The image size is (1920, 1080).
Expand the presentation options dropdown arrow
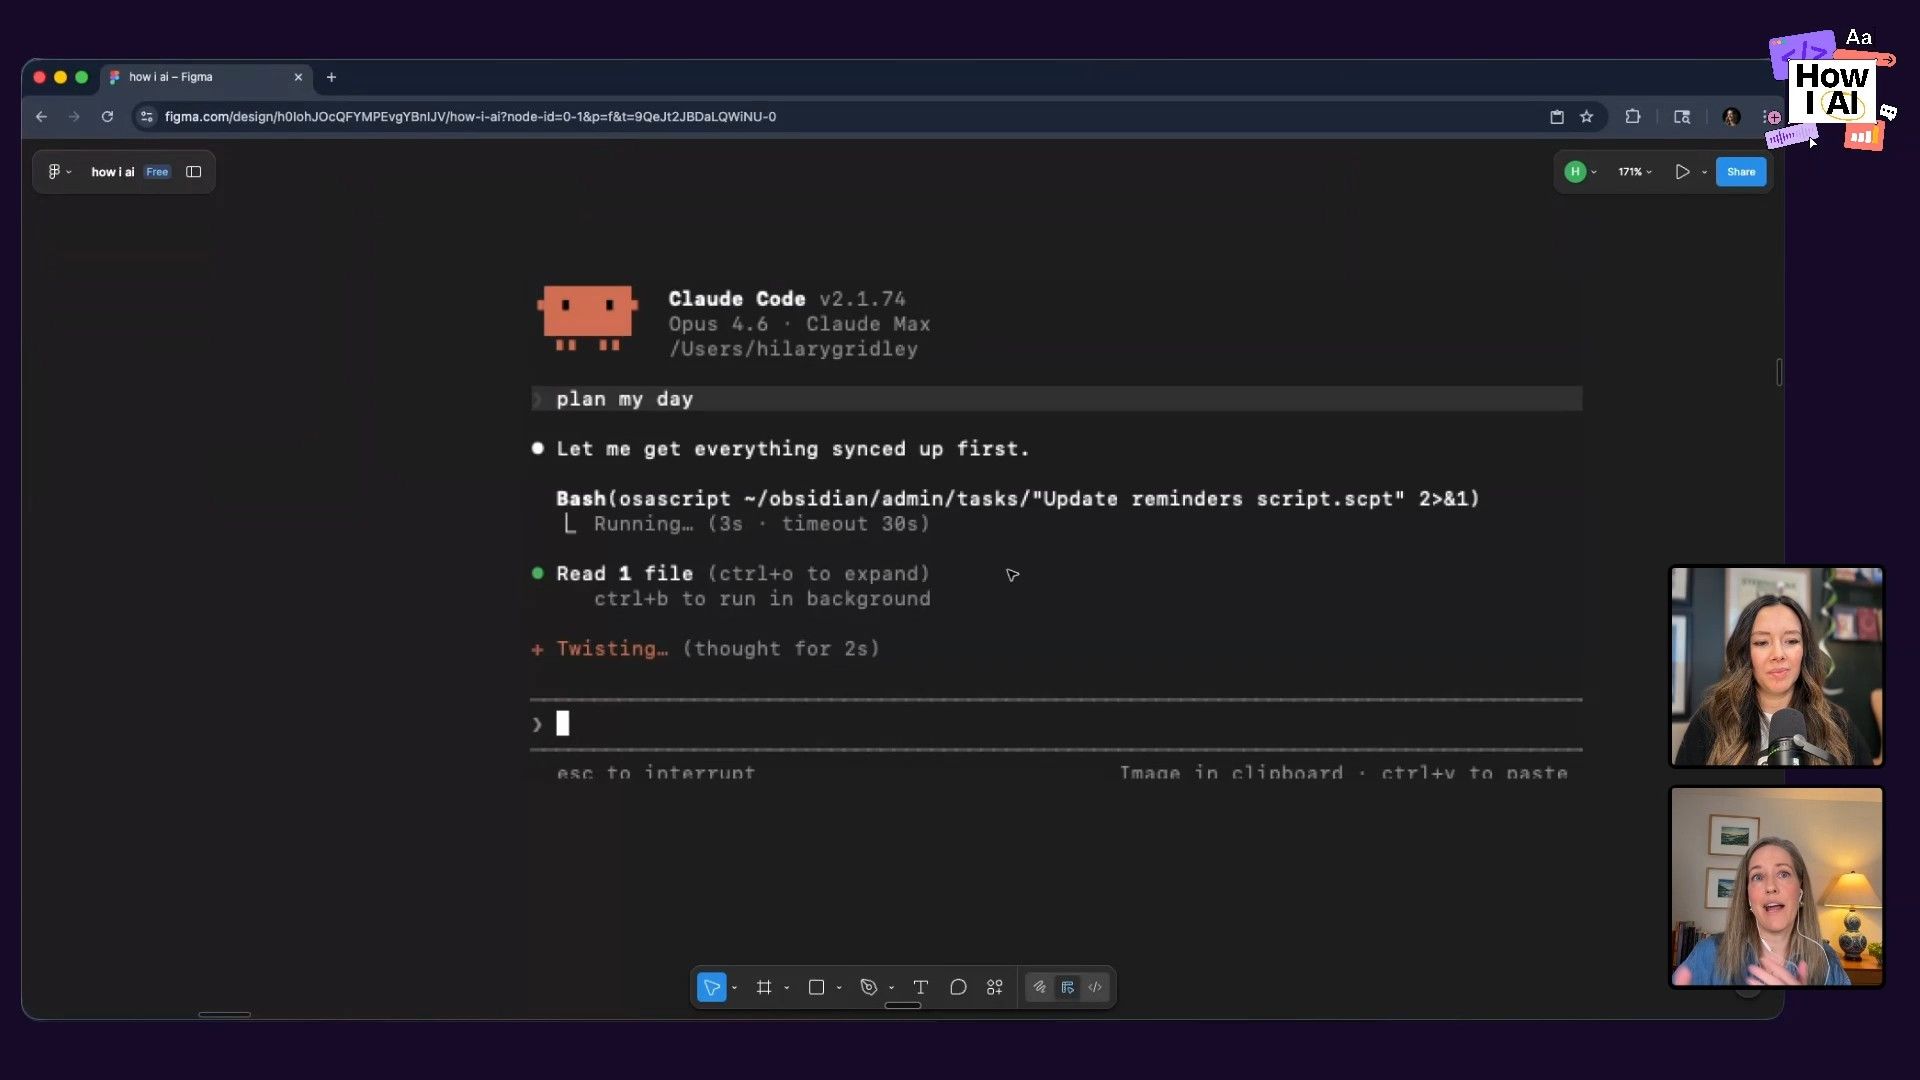click(x=1705, y=172)
